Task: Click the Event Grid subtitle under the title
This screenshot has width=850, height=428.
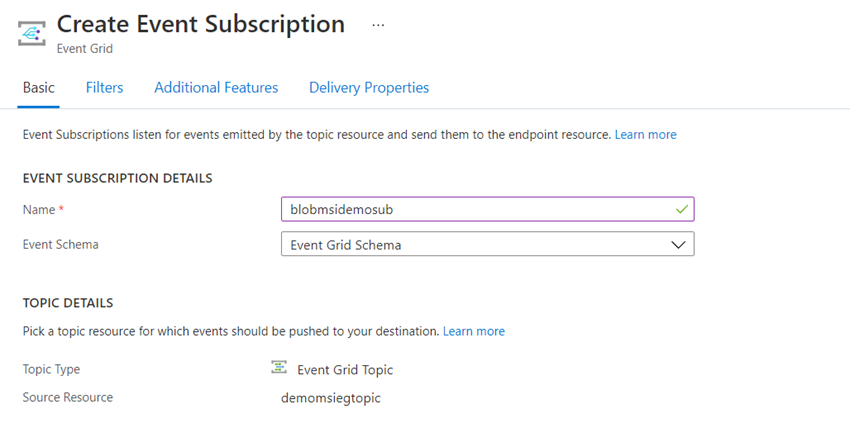Action: click(x=85, y=49)
